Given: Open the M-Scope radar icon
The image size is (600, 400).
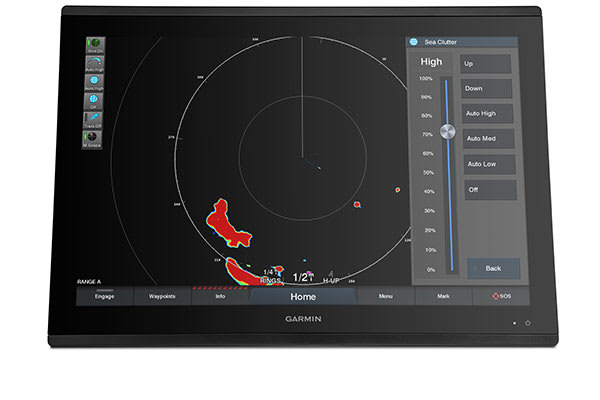Looking at the screenshot, I should point(97,138).
